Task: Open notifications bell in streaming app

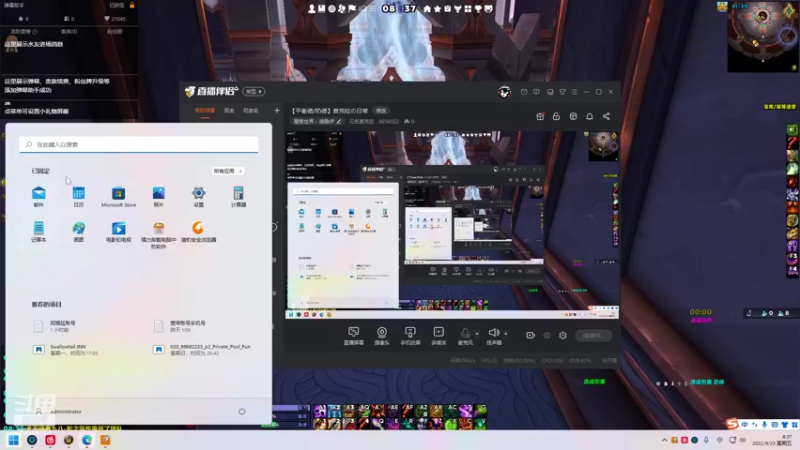Action: [x=589, y=116]
